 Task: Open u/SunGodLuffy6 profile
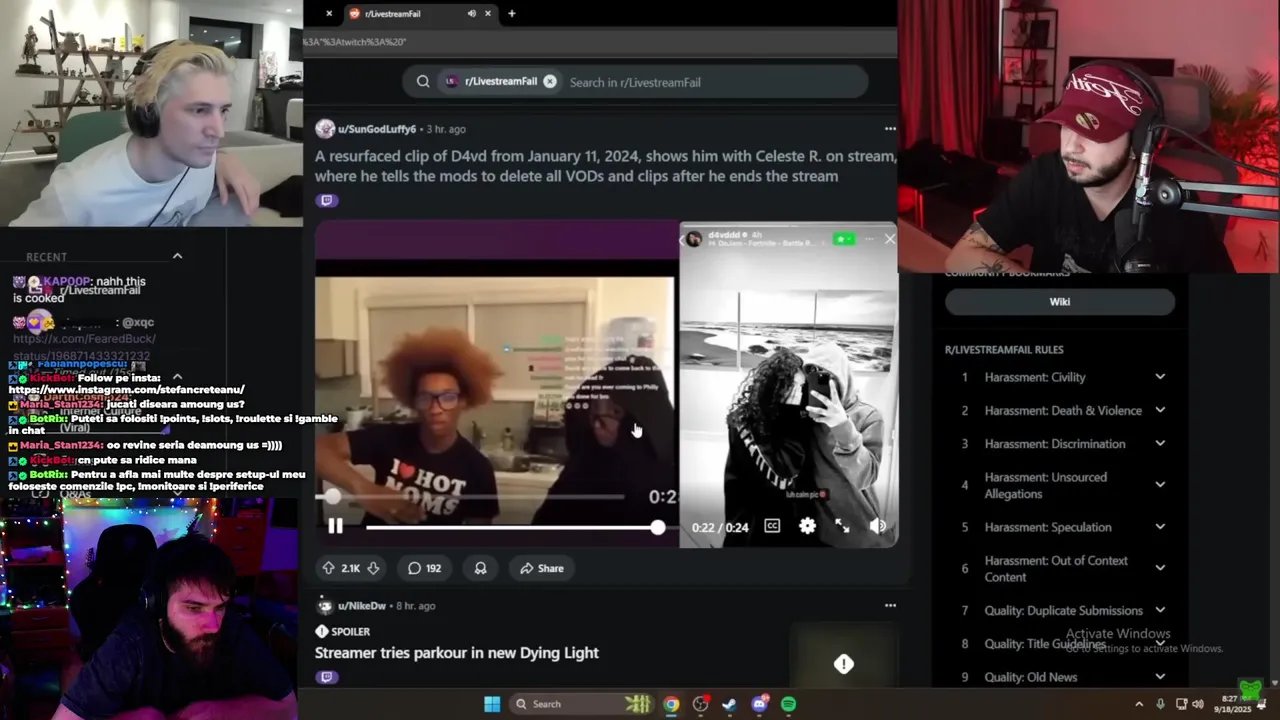point(377,129)
